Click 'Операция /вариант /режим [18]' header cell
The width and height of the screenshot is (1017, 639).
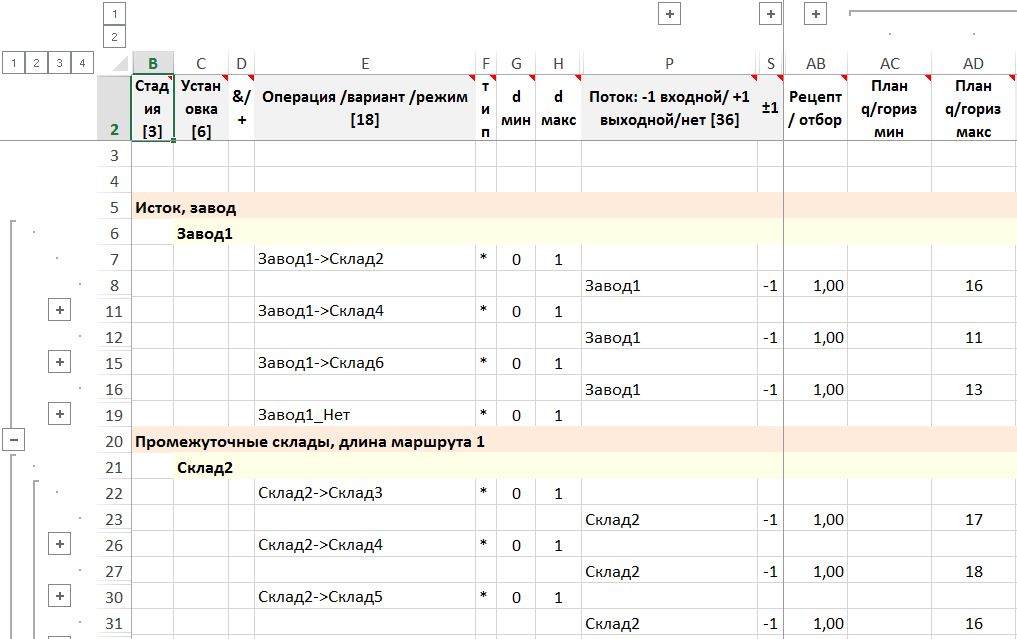click(364, 108)
